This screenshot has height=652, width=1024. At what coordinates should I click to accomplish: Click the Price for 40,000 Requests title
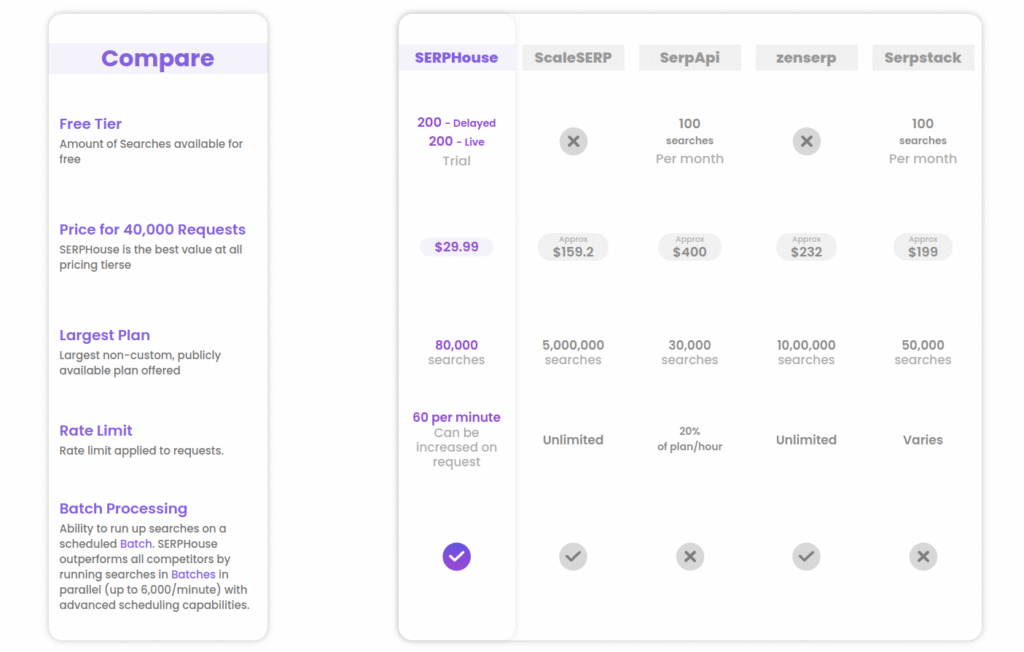coord(152,230)
